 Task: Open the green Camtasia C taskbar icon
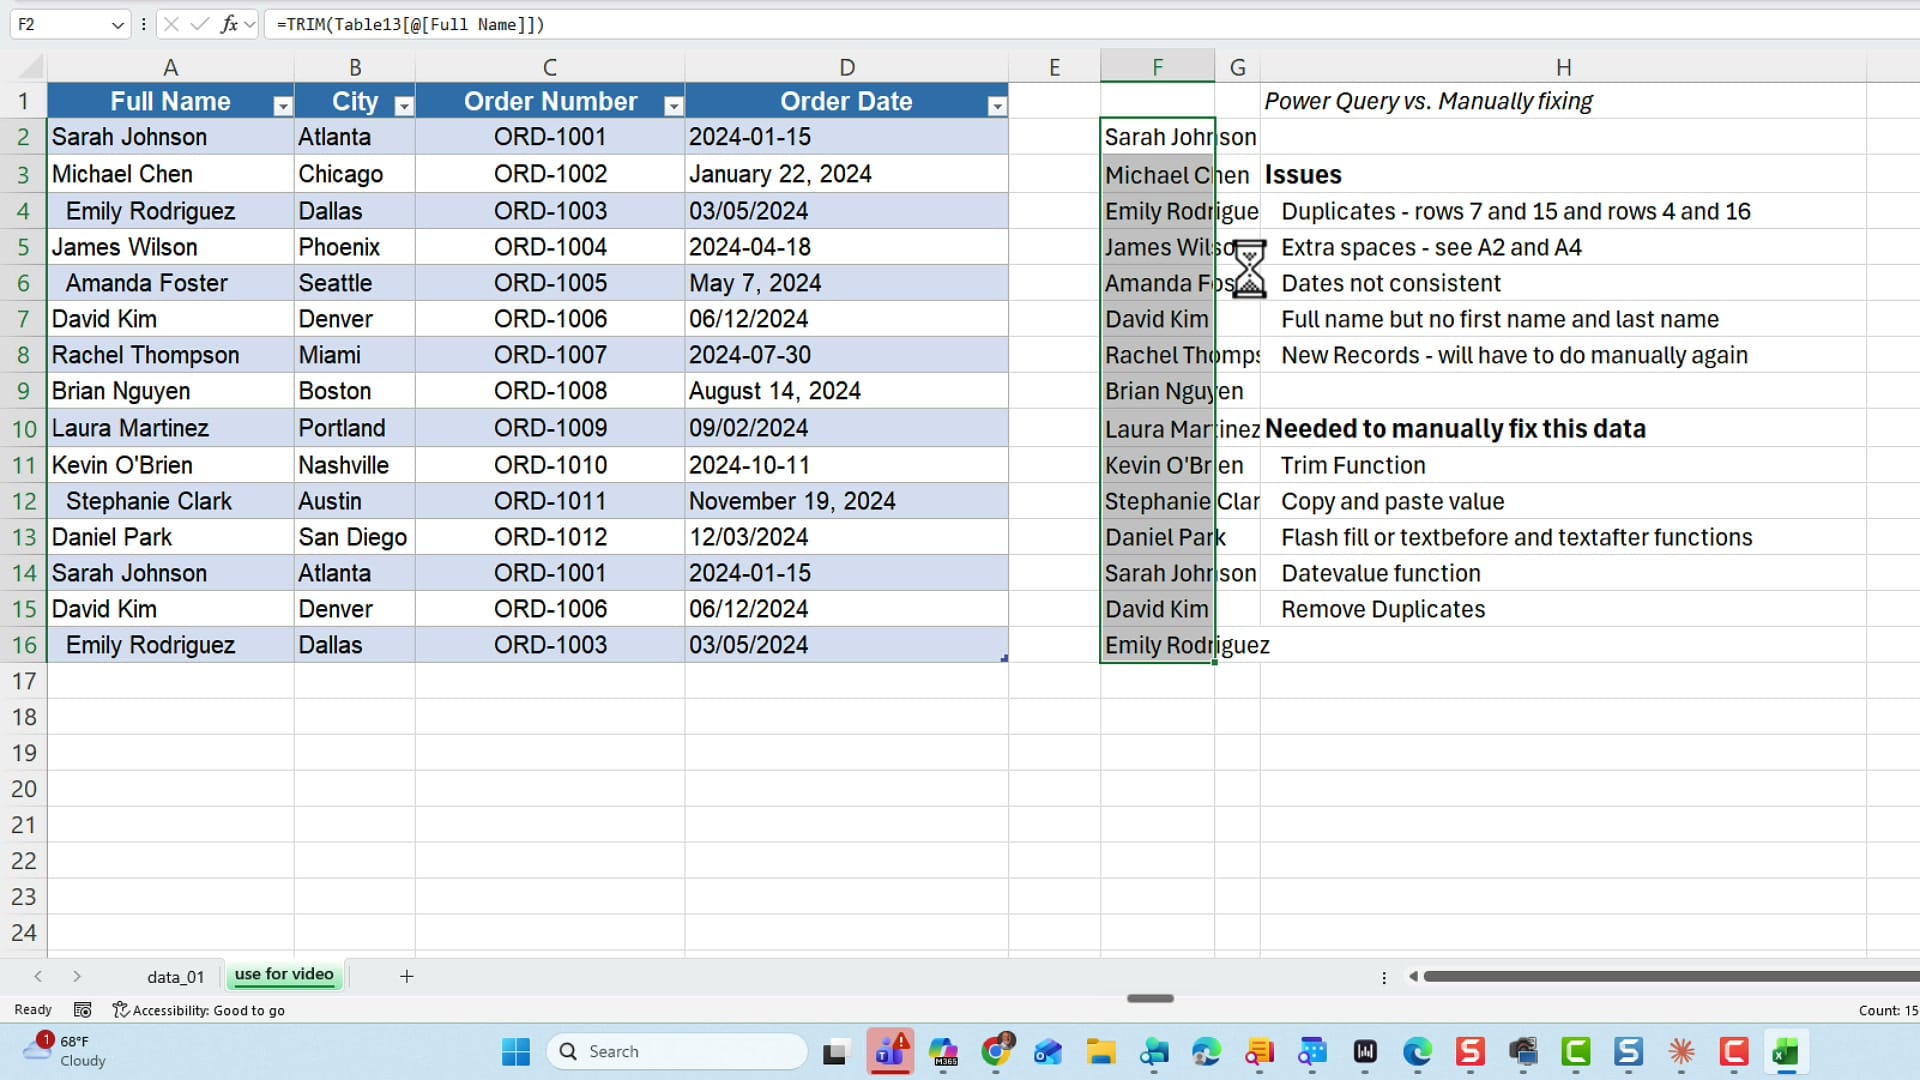click(1576, 1052)
